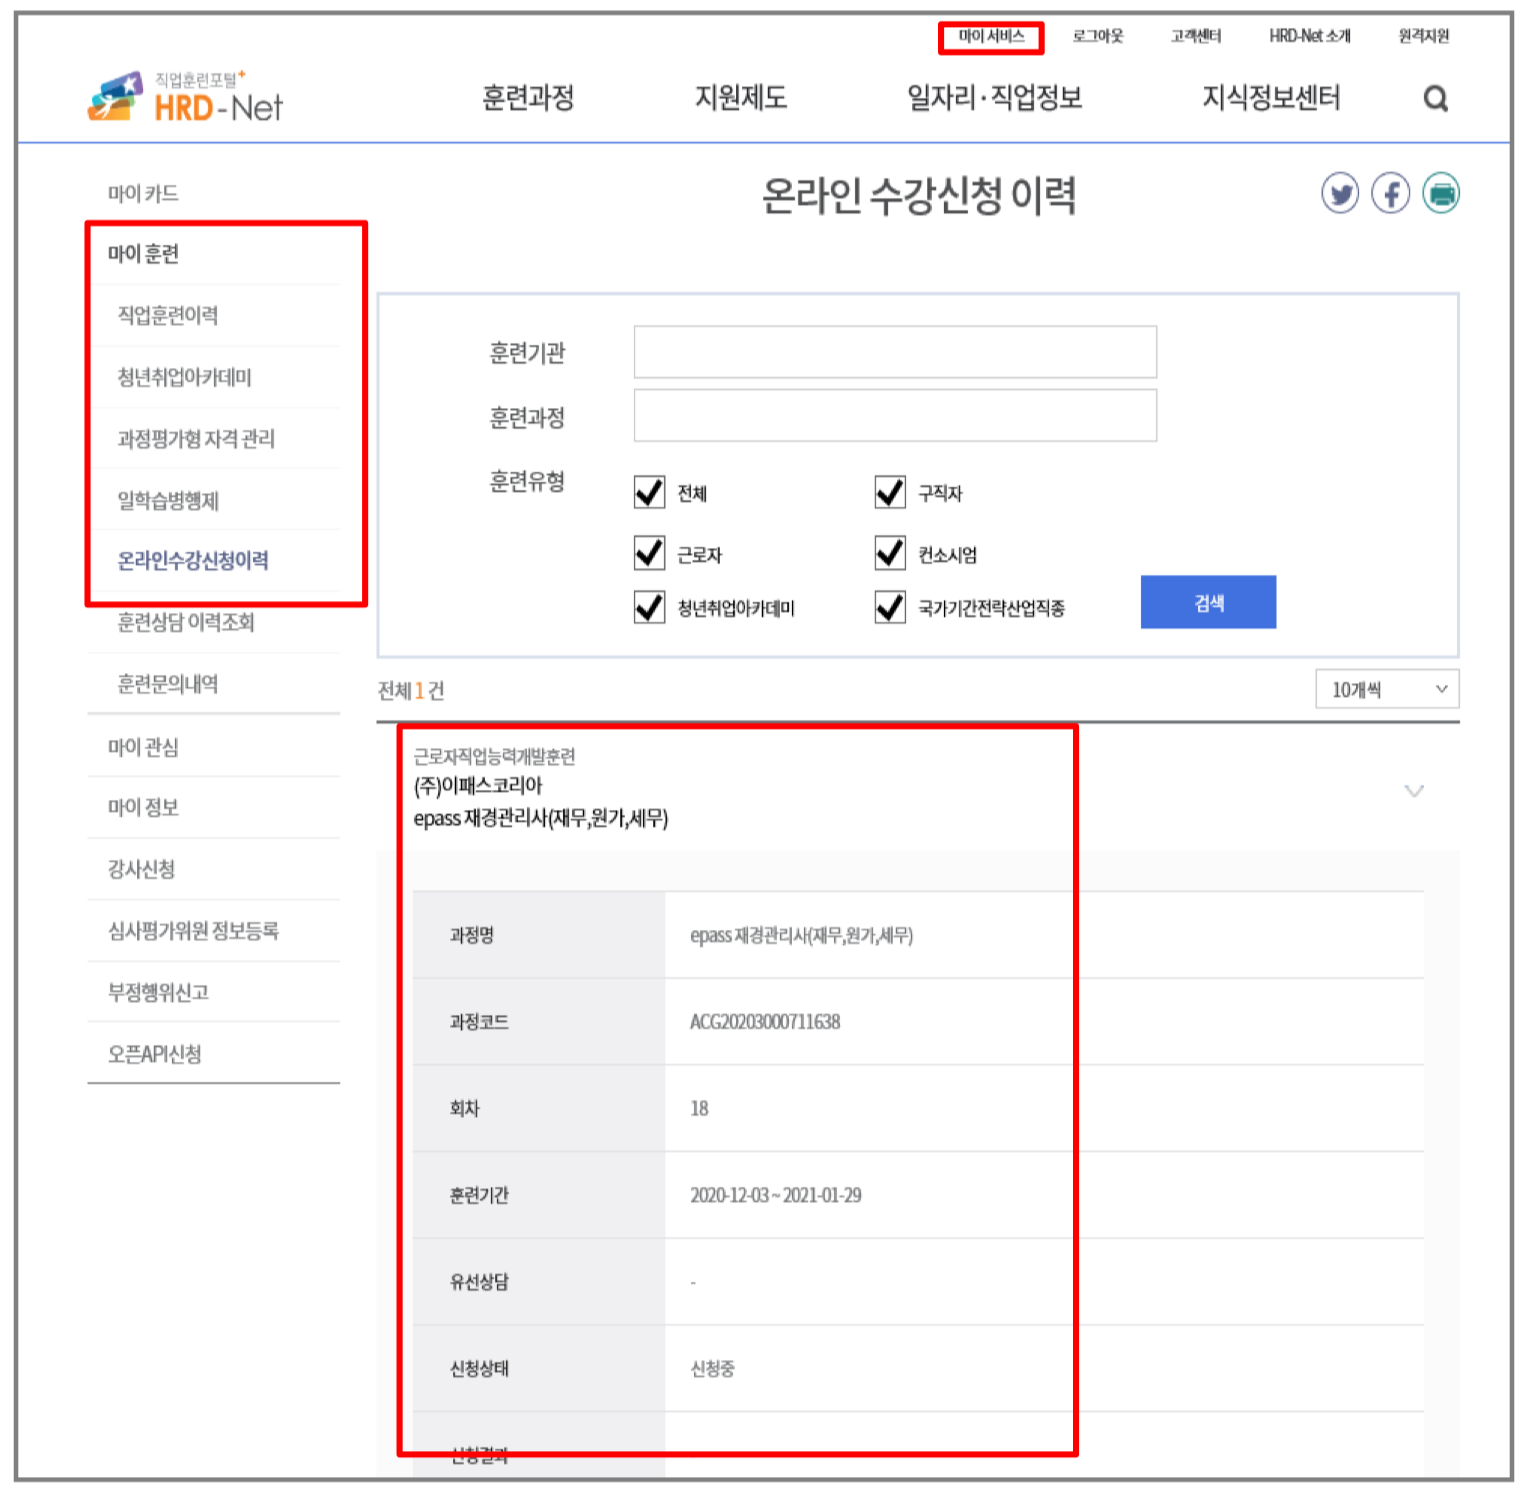Toggle the 근로자 checkbox
Image resolution: width=1526 pixels, height=1494 pixels.
pyautogui.click(x=649, y=553)
